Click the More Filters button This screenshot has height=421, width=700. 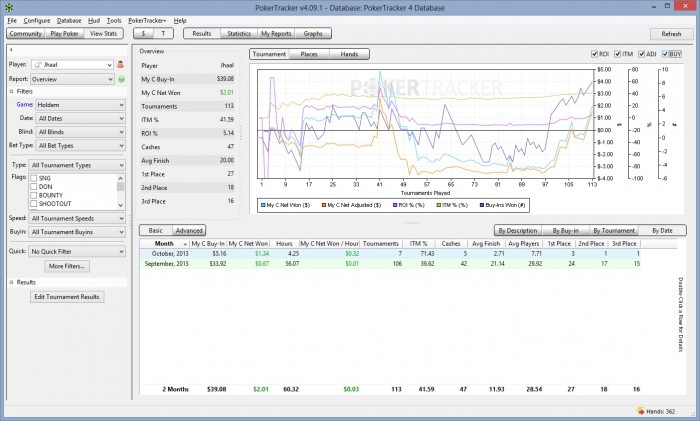click(x=69, y=266)
